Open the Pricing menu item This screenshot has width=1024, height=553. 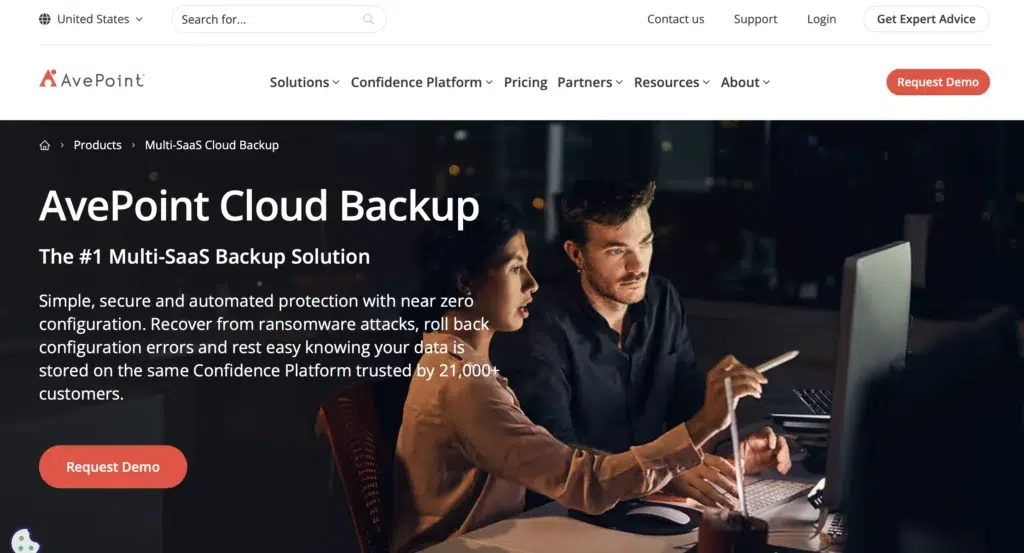point(525,82)
